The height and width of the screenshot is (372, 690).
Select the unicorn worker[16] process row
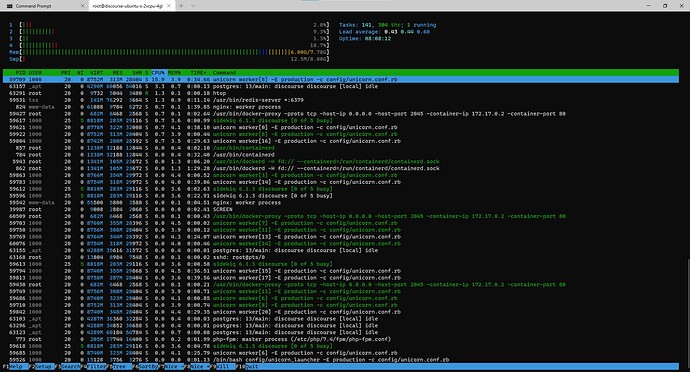(x=341, y=141)
